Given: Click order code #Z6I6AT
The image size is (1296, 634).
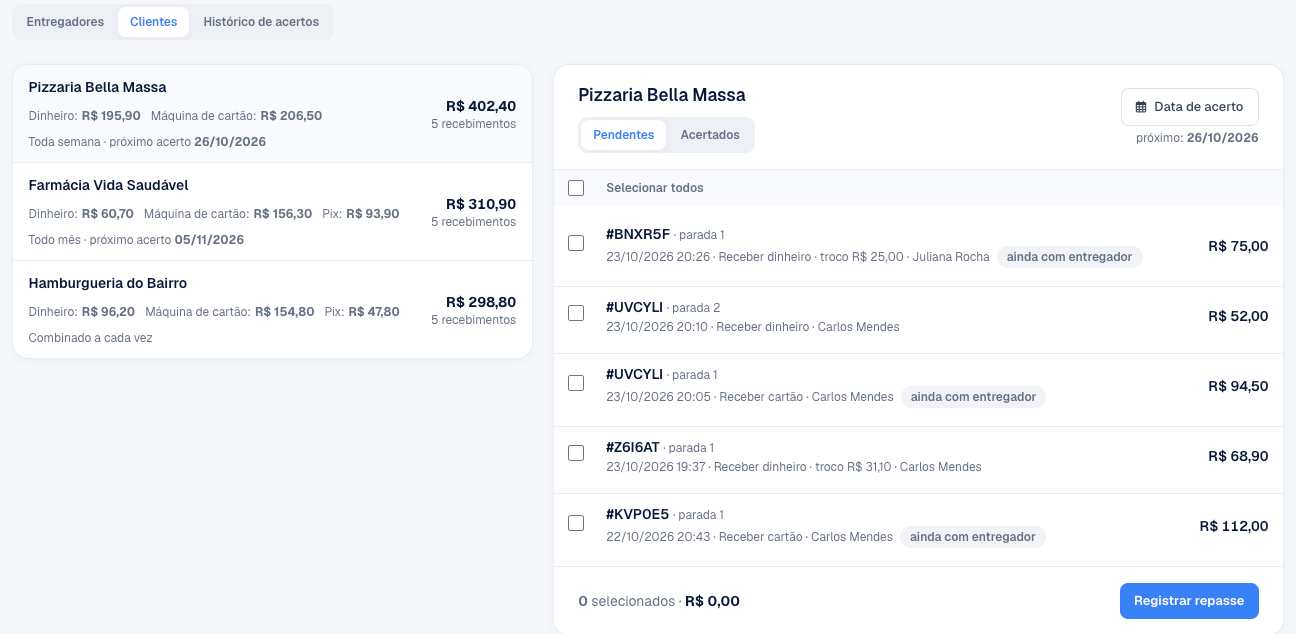Looking at the screenshot, I should tap(633, 447).
